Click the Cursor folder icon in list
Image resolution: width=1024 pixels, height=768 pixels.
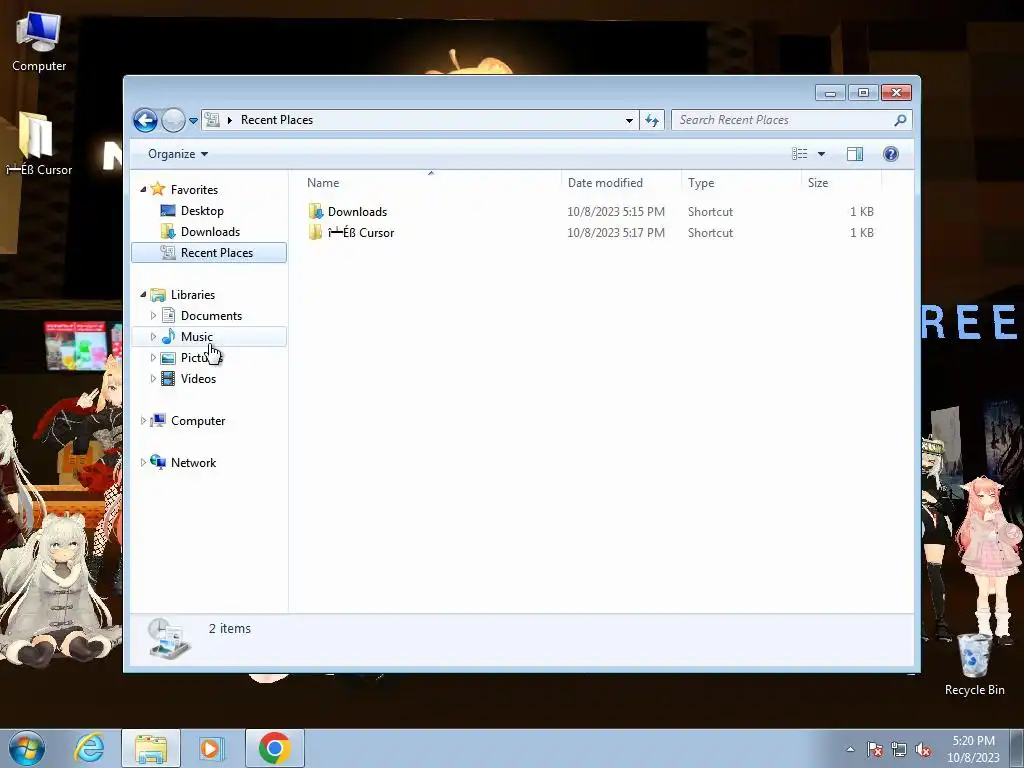coord(315,232)
